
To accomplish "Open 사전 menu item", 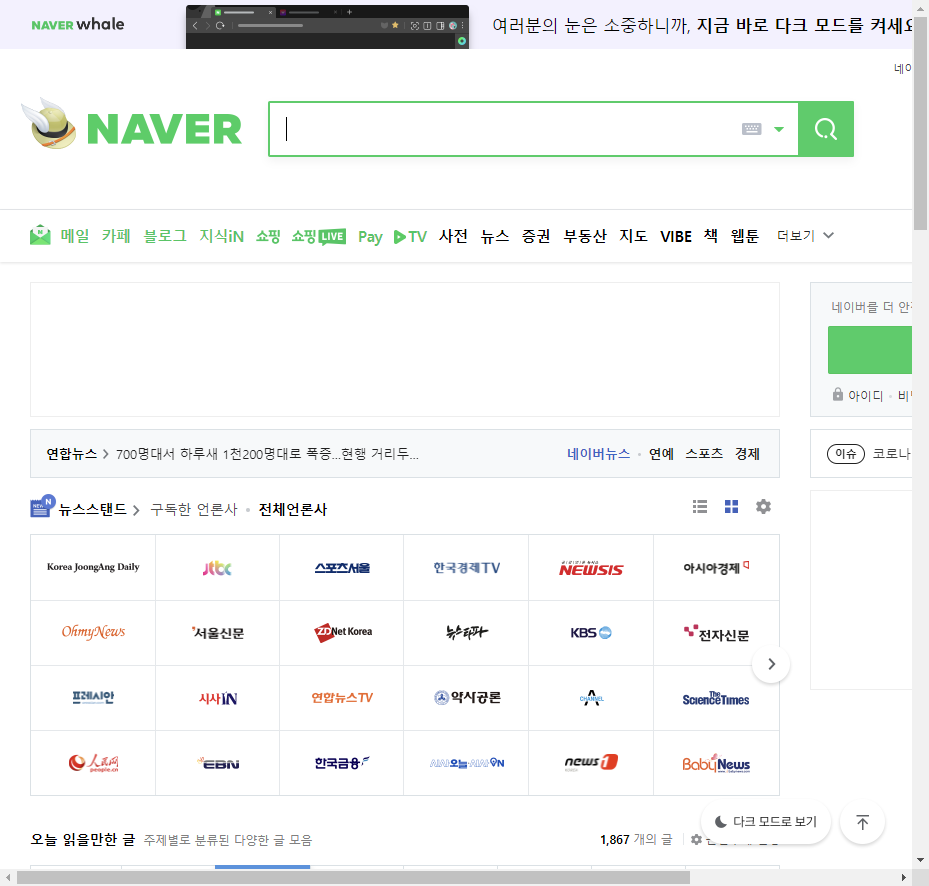I will (x=453, y=236).
